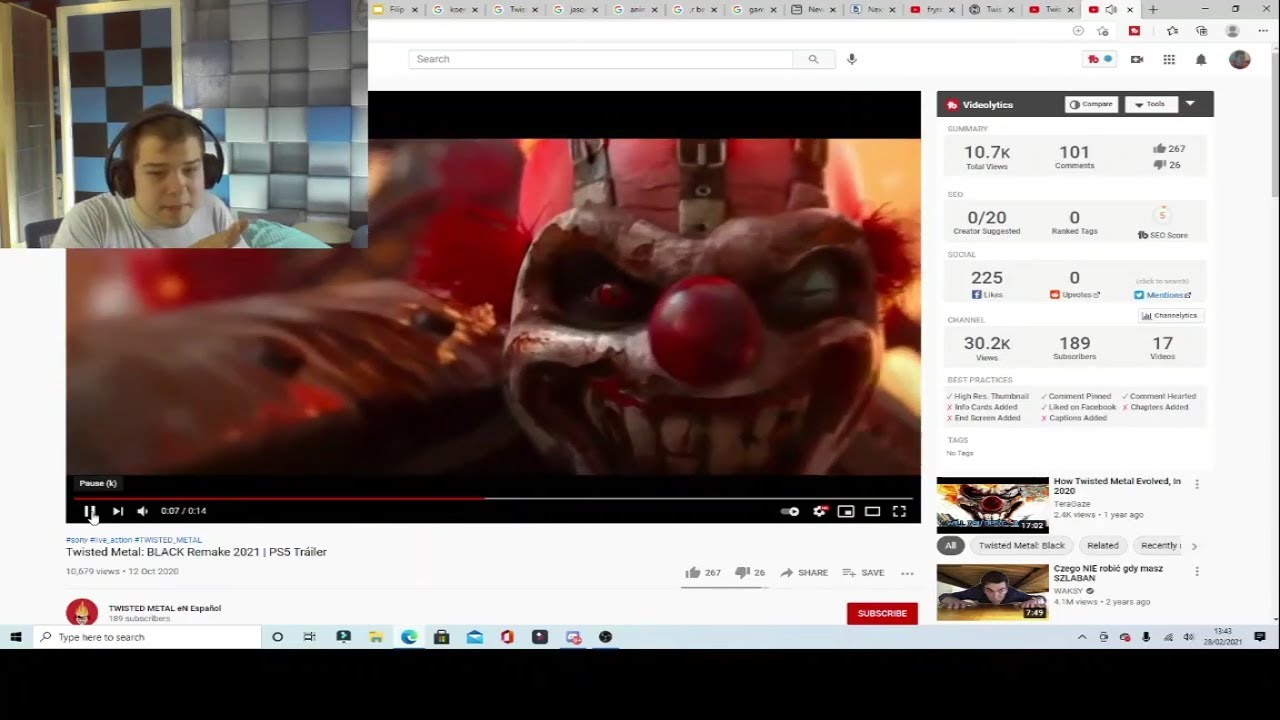
Task: Open options for How Twisted Metal Evolved video
Action: (1197, 485)
